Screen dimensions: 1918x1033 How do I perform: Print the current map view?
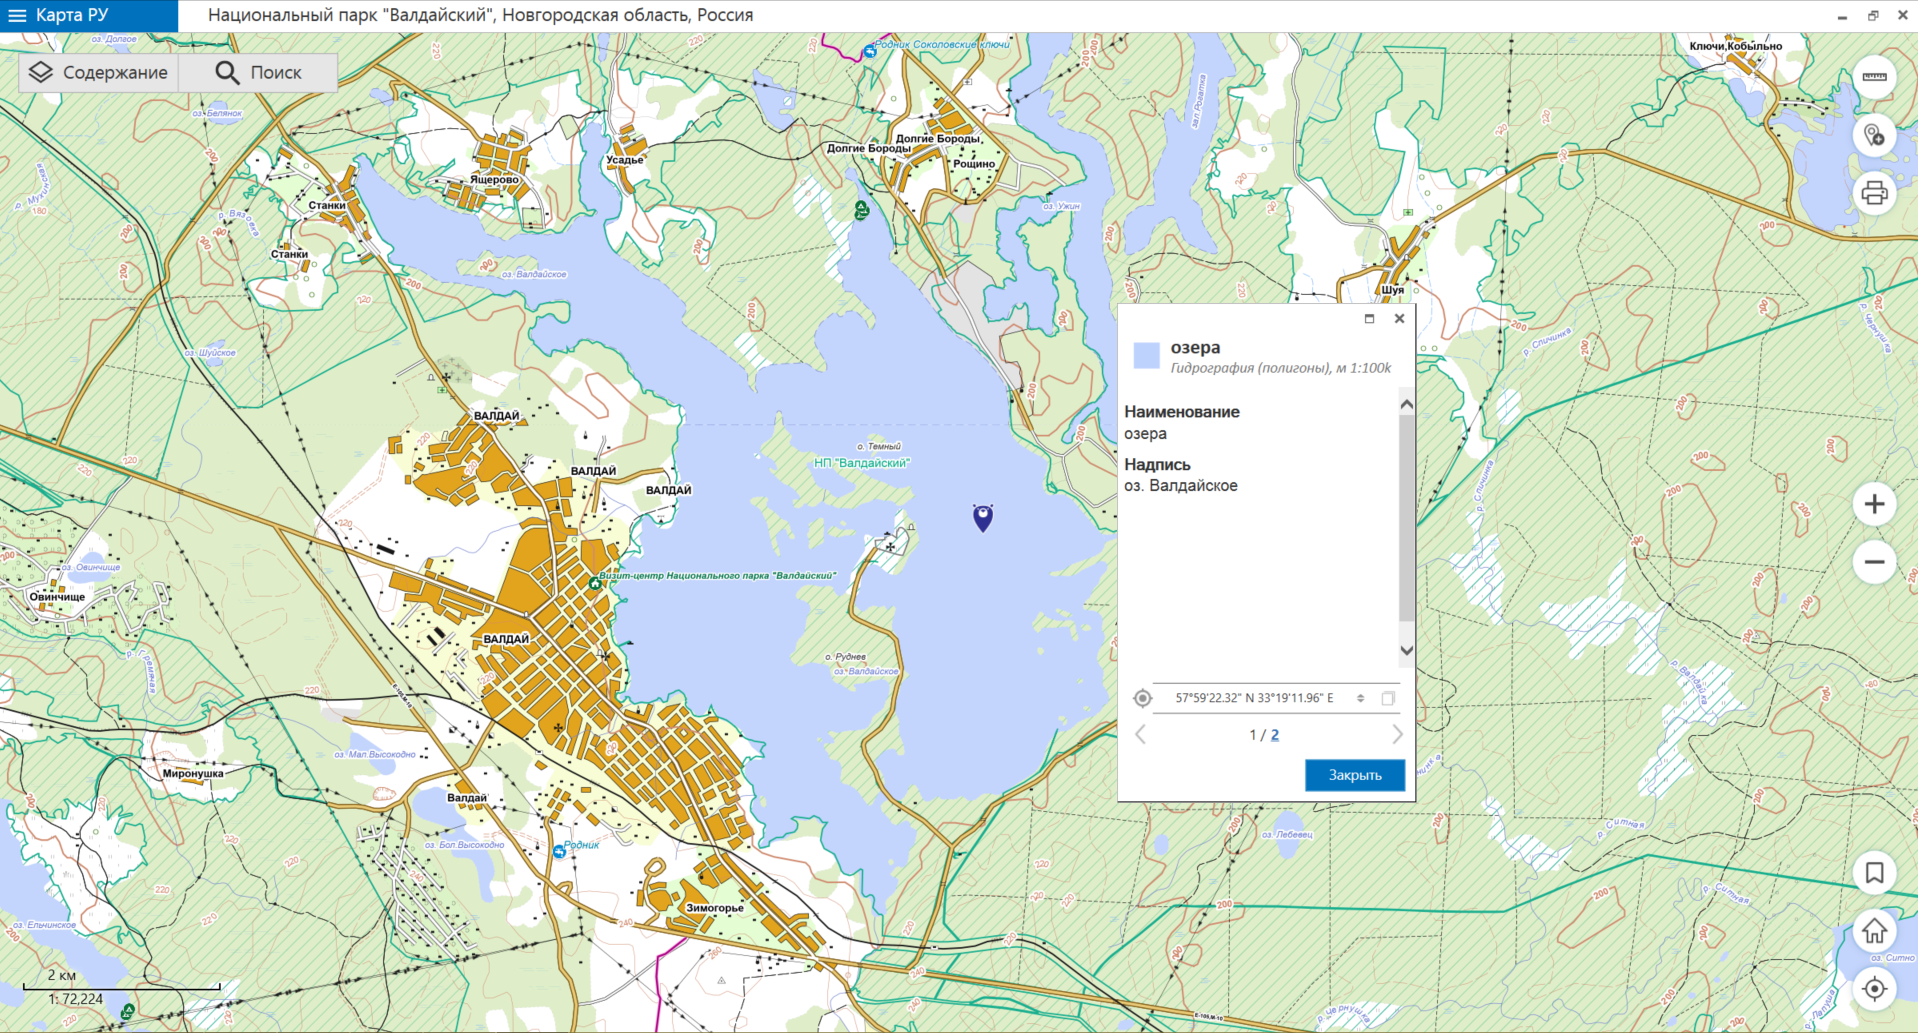(x=1875, y=193)
